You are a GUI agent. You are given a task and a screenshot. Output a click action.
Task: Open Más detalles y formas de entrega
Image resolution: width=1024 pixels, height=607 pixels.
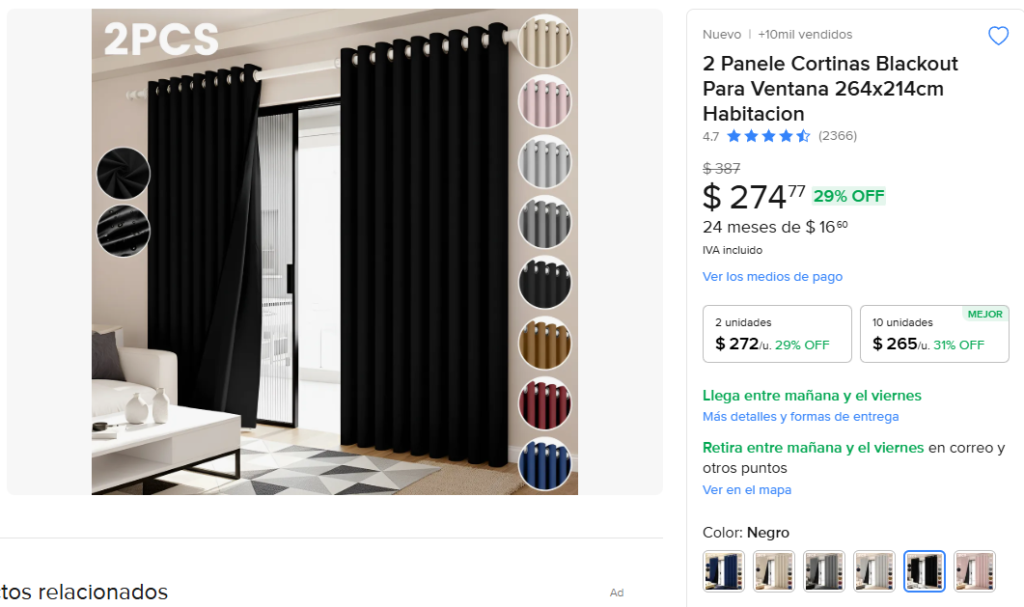pos(801,416)
